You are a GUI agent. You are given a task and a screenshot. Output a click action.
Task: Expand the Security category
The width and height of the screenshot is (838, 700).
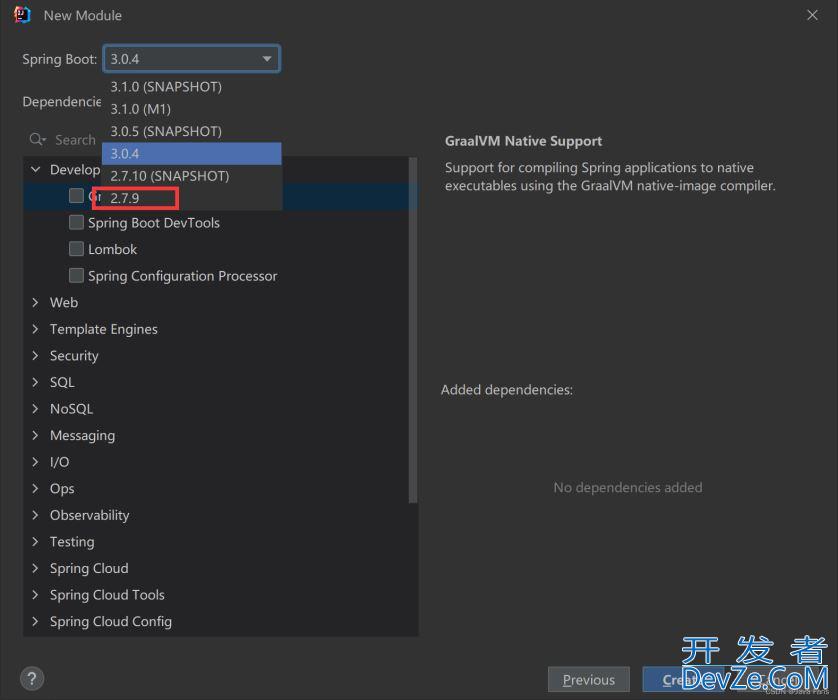(x=36, y=355)
